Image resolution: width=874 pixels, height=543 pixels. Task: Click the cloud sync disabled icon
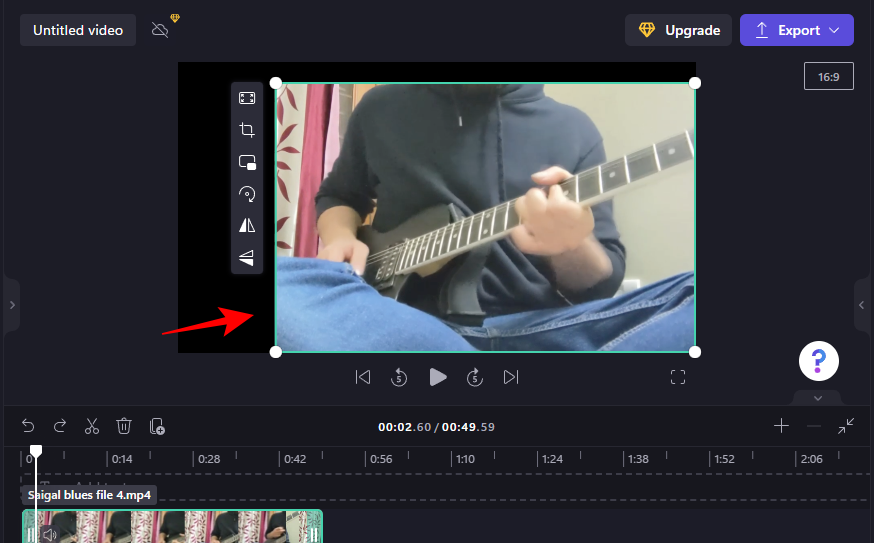click(160, 30)
